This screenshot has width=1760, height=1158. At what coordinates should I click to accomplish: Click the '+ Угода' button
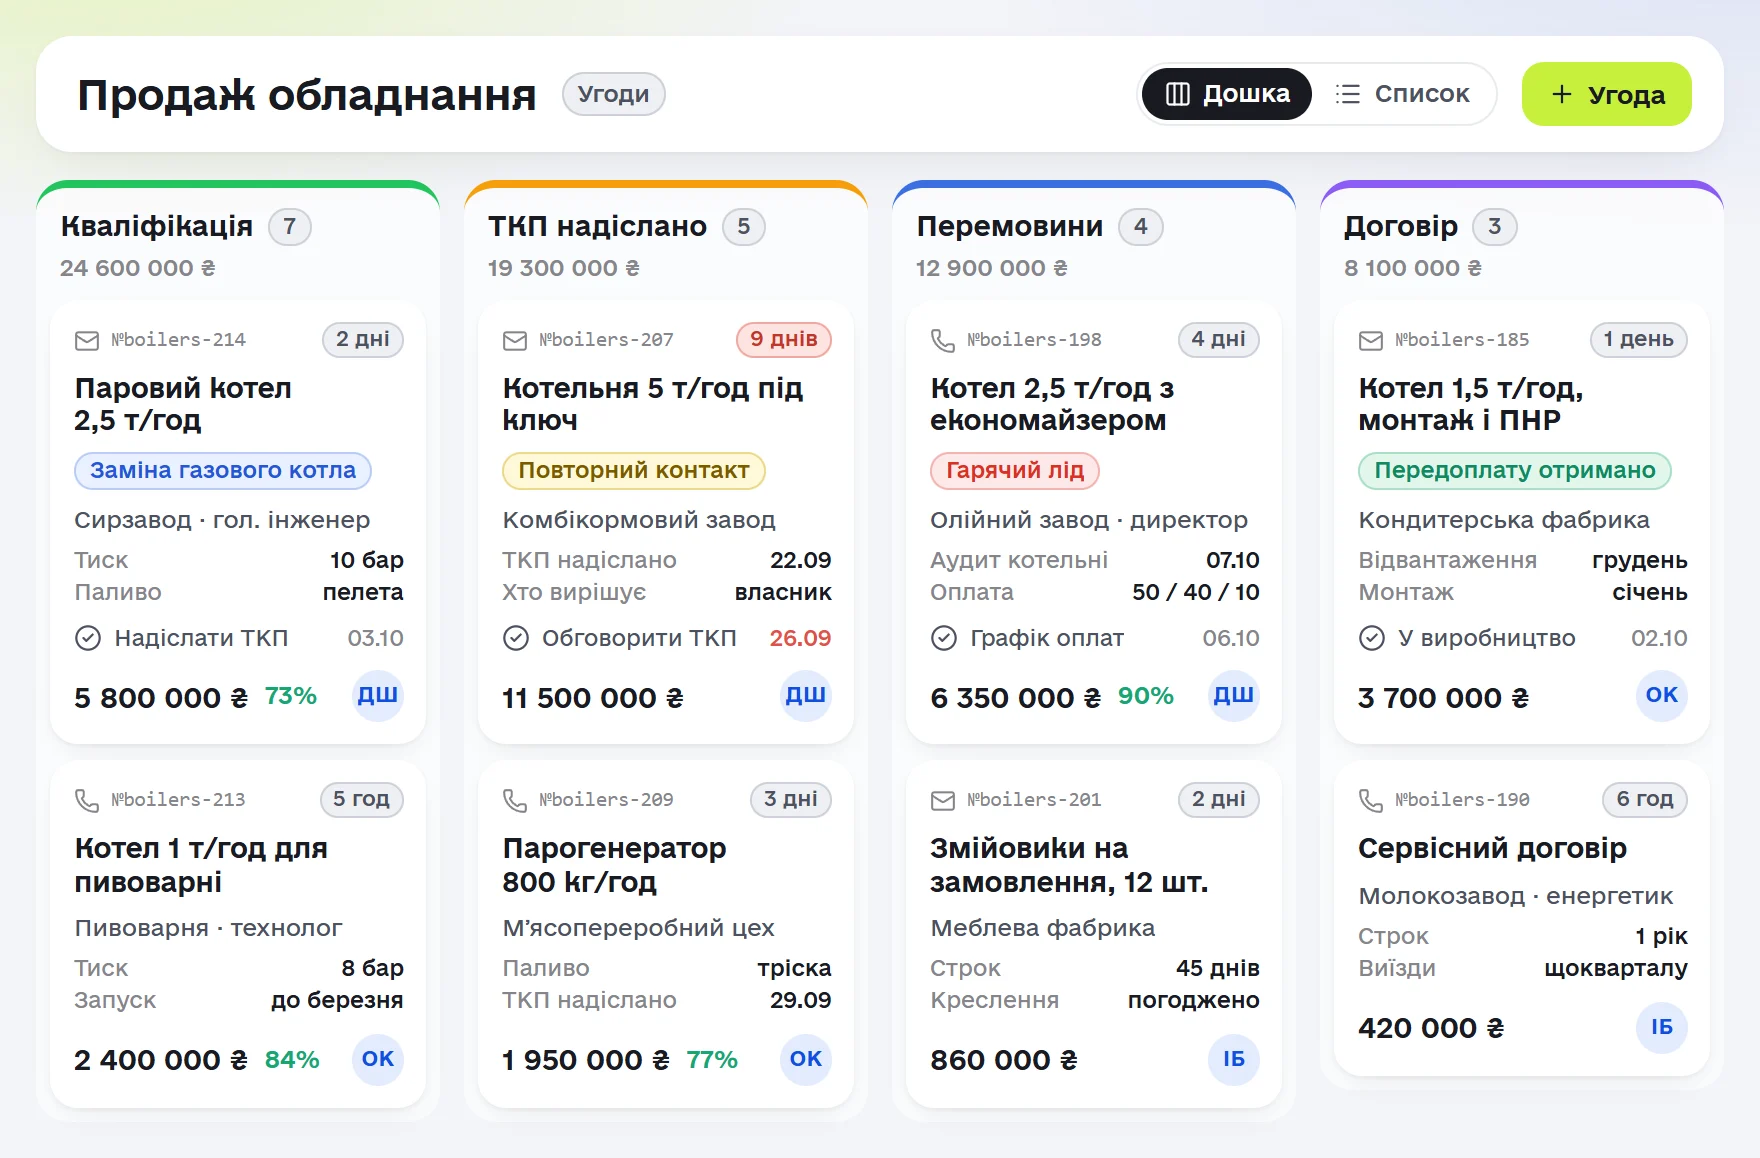[x=1607, y=94]
